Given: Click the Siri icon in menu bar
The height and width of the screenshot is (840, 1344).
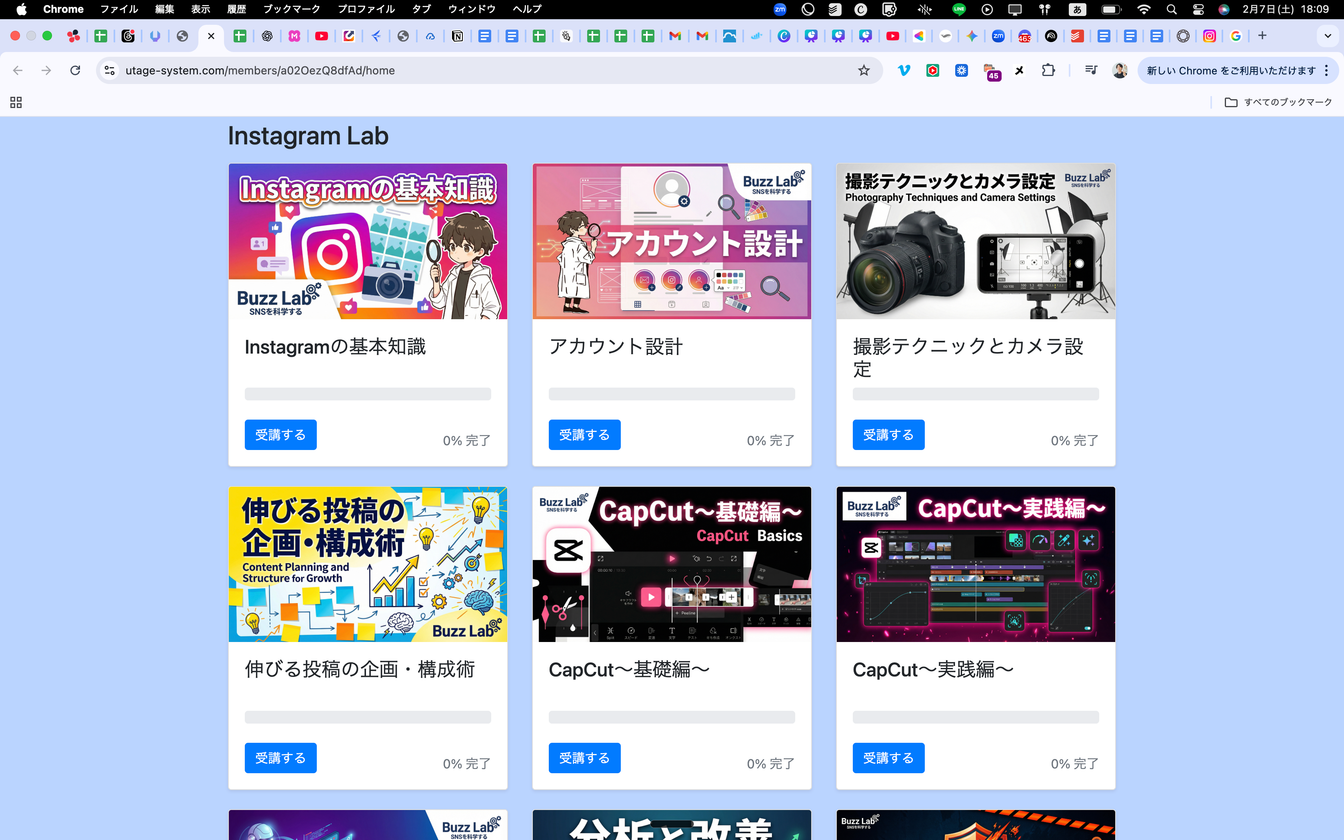Looking at the screenshot, I should 1224,9.
